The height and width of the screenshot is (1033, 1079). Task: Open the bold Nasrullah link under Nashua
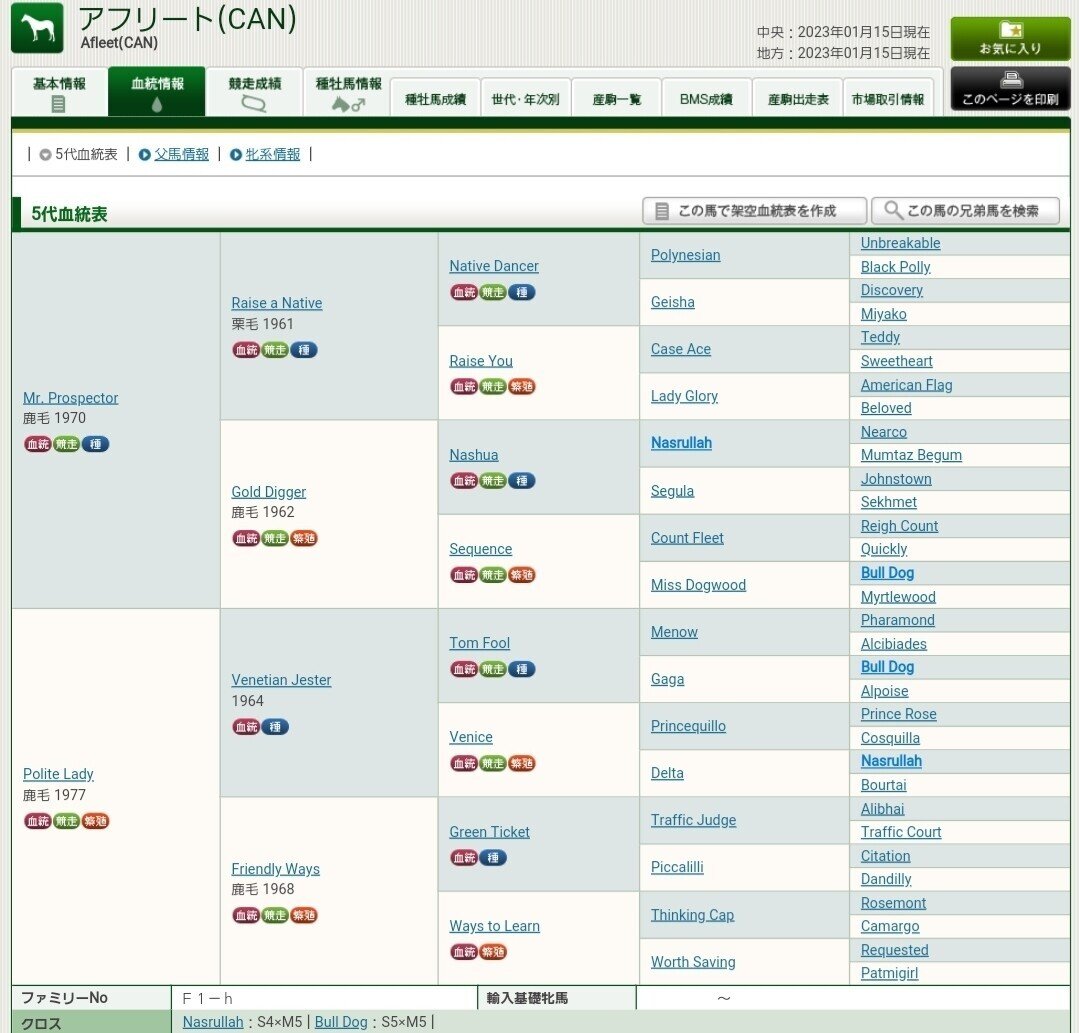pyautogui.click(x=681, y=443)
